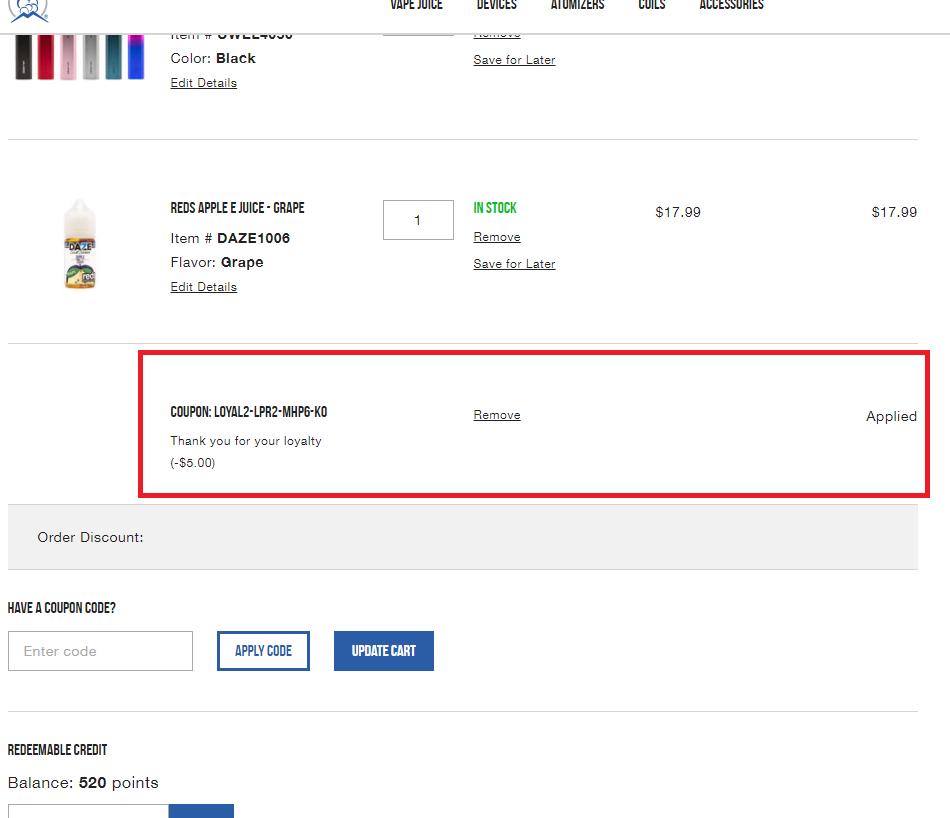The width and height of the screenshot is (950, 818).
Task: Open Reds Apple E Juice - Grape product title
Action: point(238,208)
